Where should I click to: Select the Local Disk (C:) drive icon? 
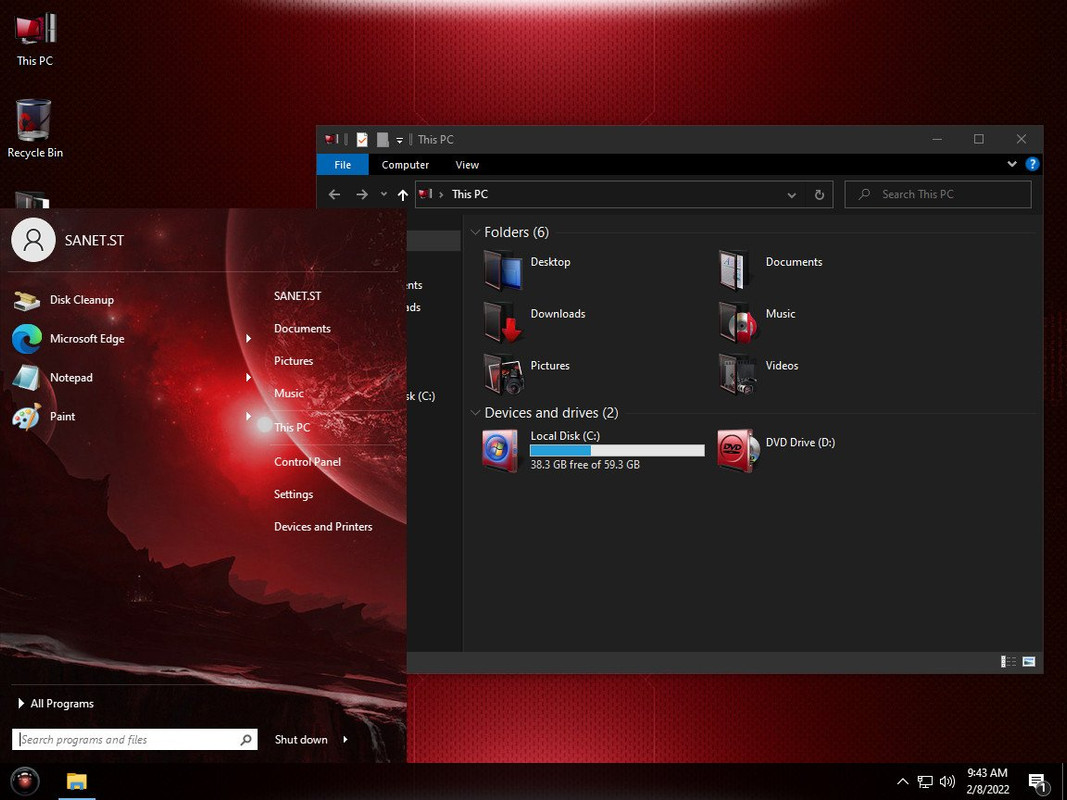(499, 450)
